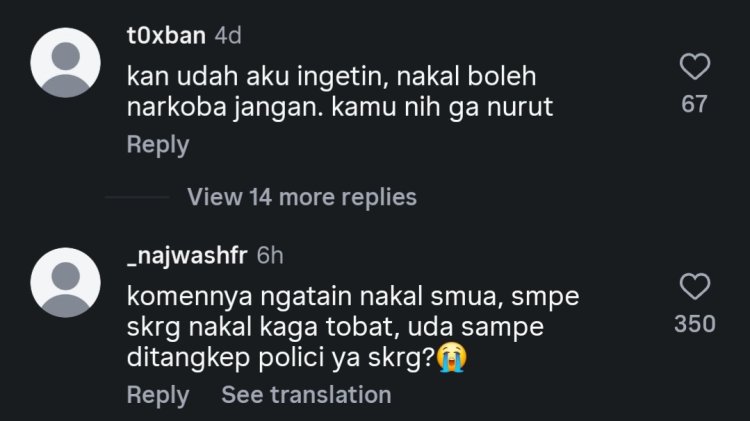Open t0xban's profile via username
The image size is (750, 421).
[x=166, y=35]
